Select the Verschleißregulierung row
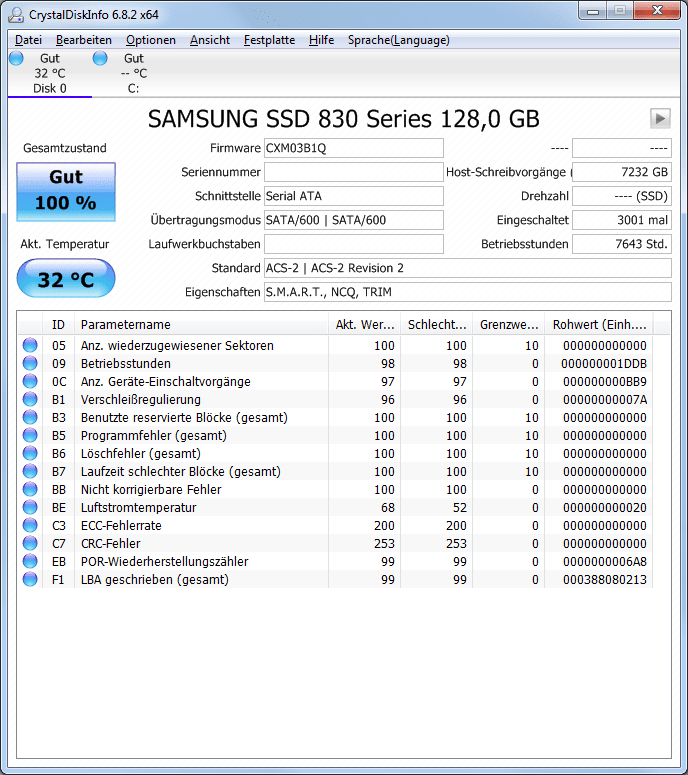The width and height of the screenshot is (688, 775). click(335, 399)
